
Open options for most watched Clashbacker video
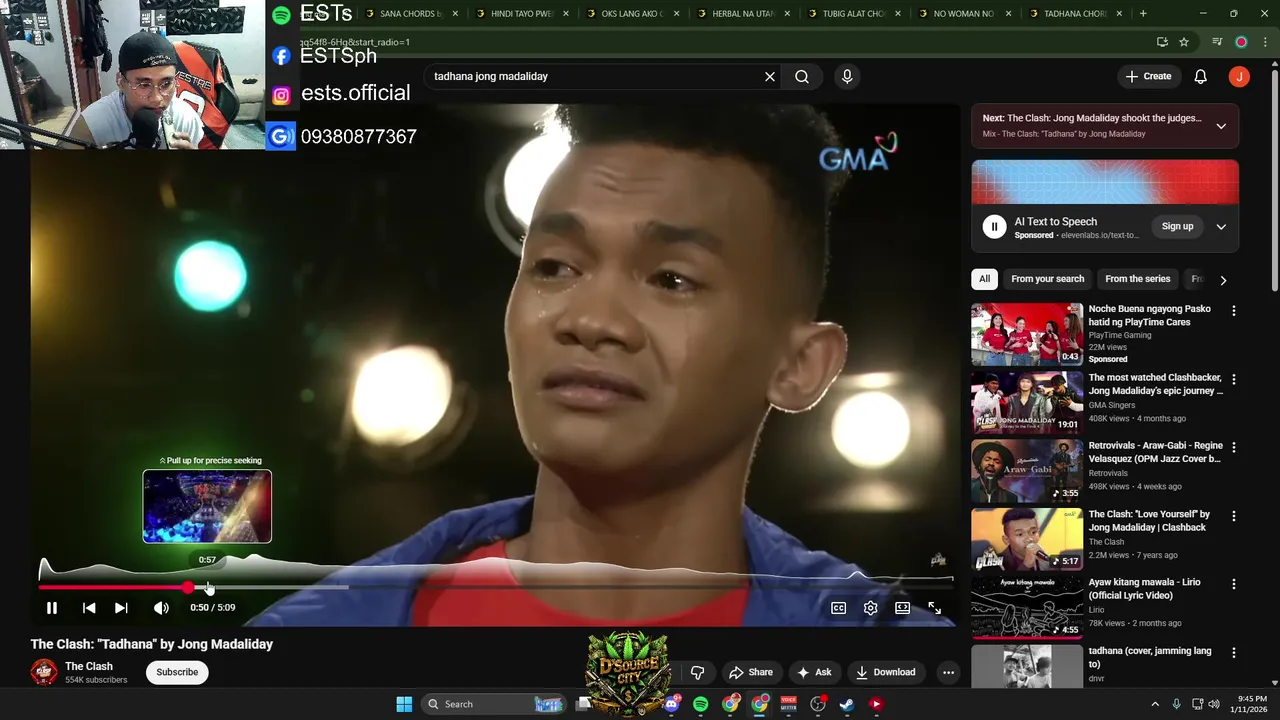tap(1233, 380)
